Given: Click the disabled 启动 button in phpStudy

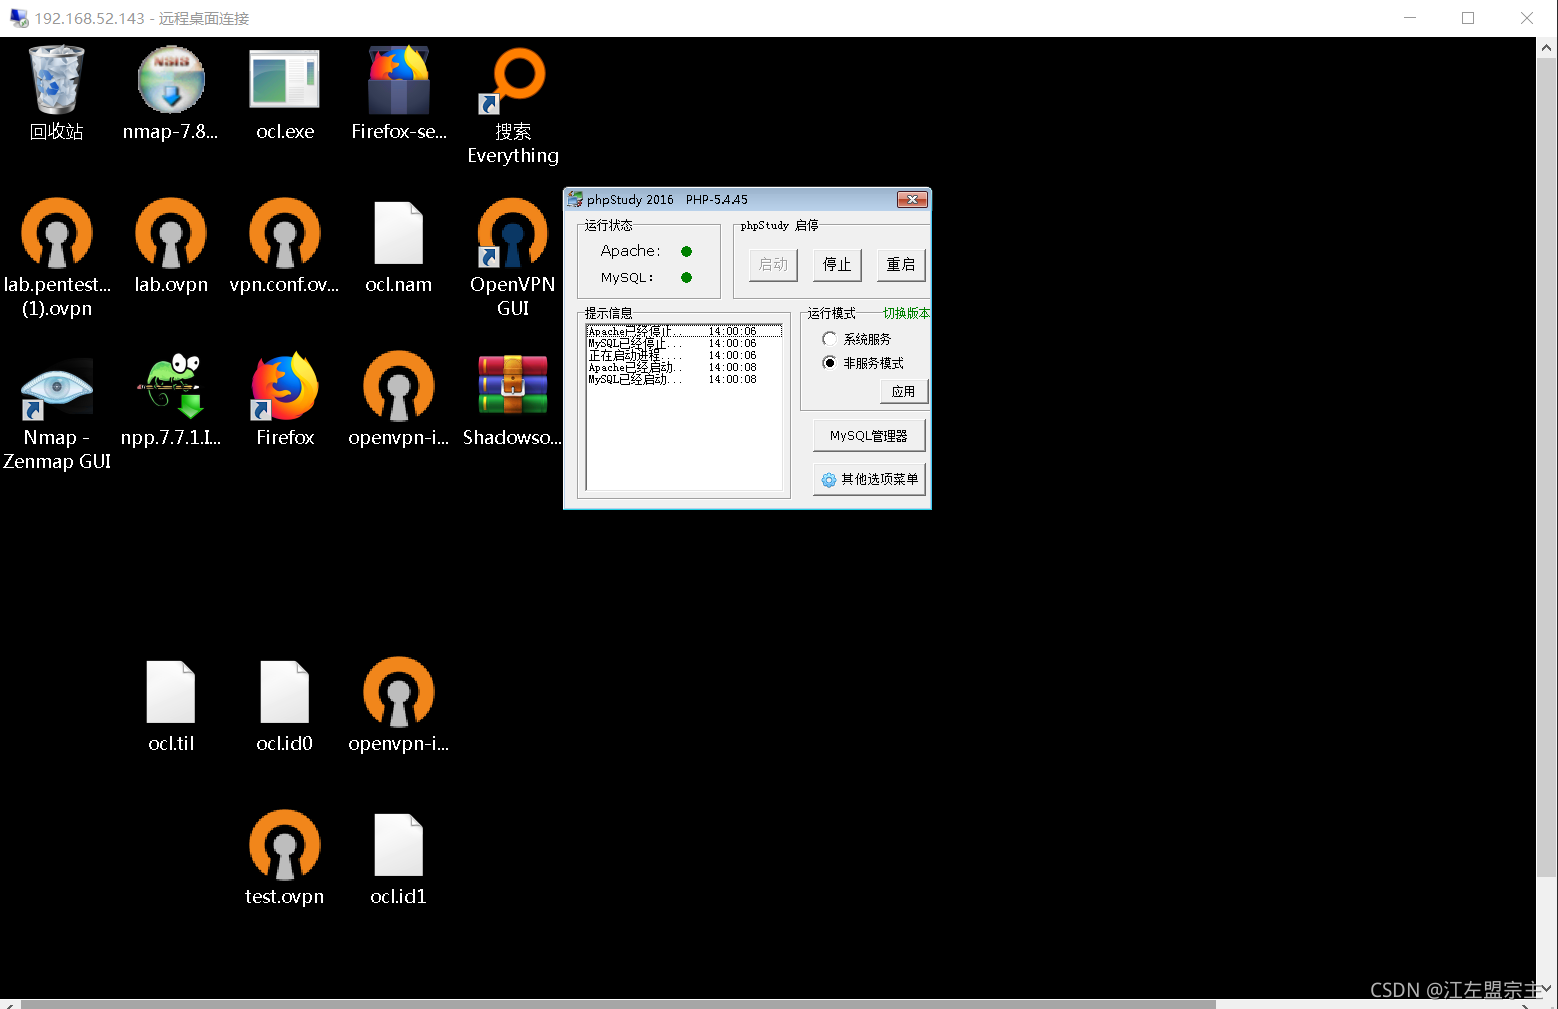Looking at the screenshot, I should [x=773, y=264].
